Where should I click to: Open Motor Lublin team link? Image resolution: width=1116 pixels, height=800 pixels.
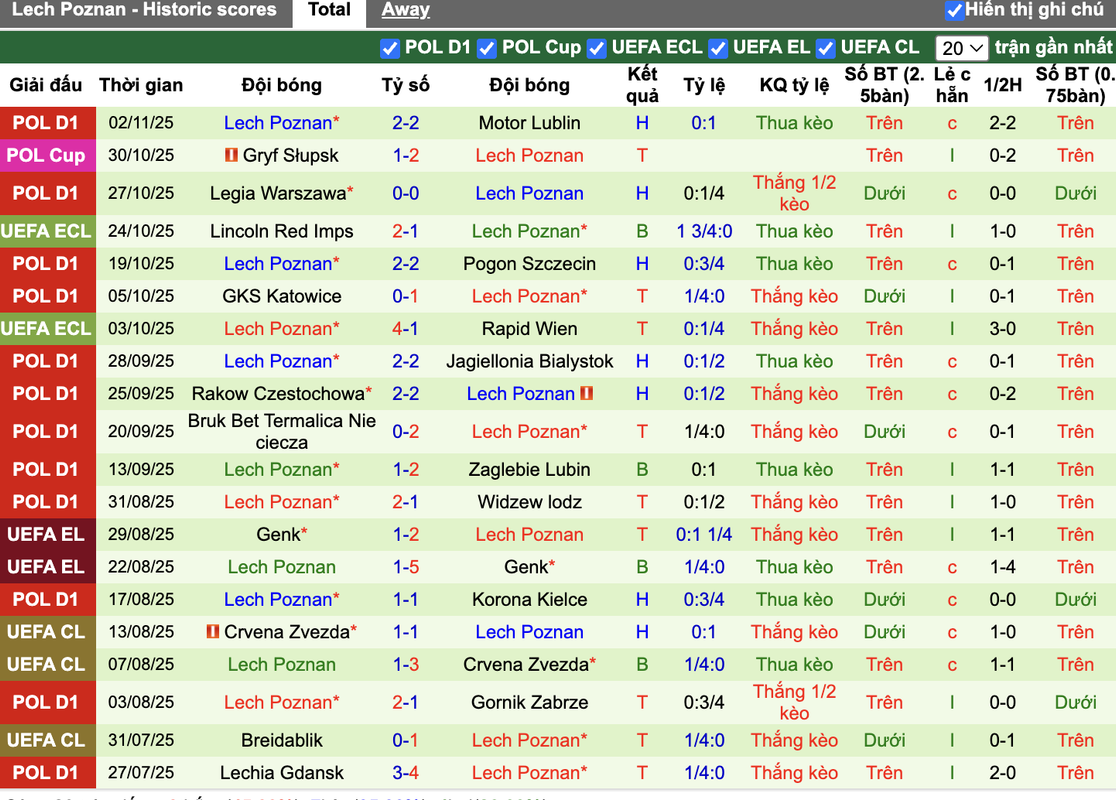pos(530,123)
